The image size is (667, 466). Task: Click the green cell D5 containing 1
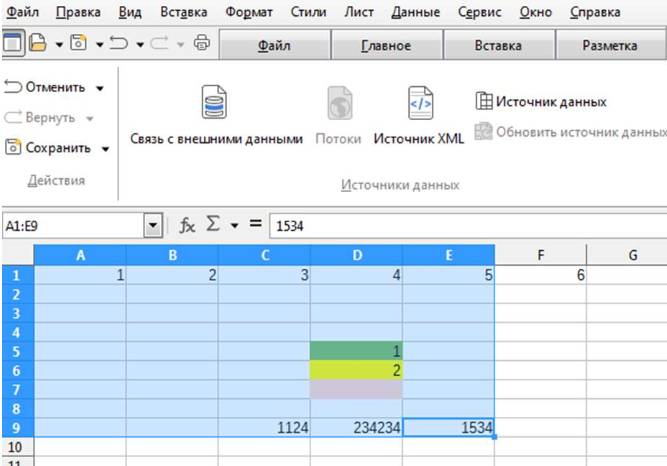click(356, 351)
